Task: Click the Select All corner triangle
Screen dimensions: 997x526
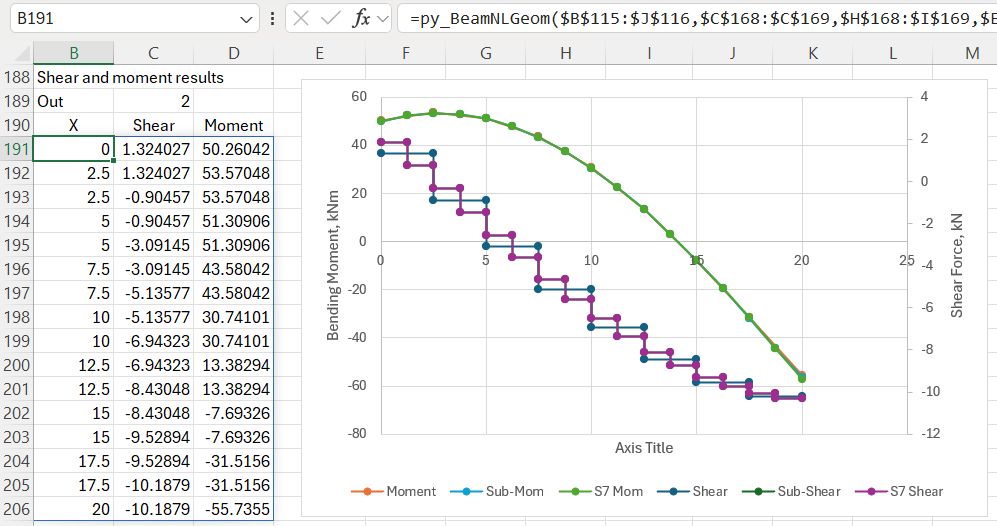Action: tap(17, 53)
